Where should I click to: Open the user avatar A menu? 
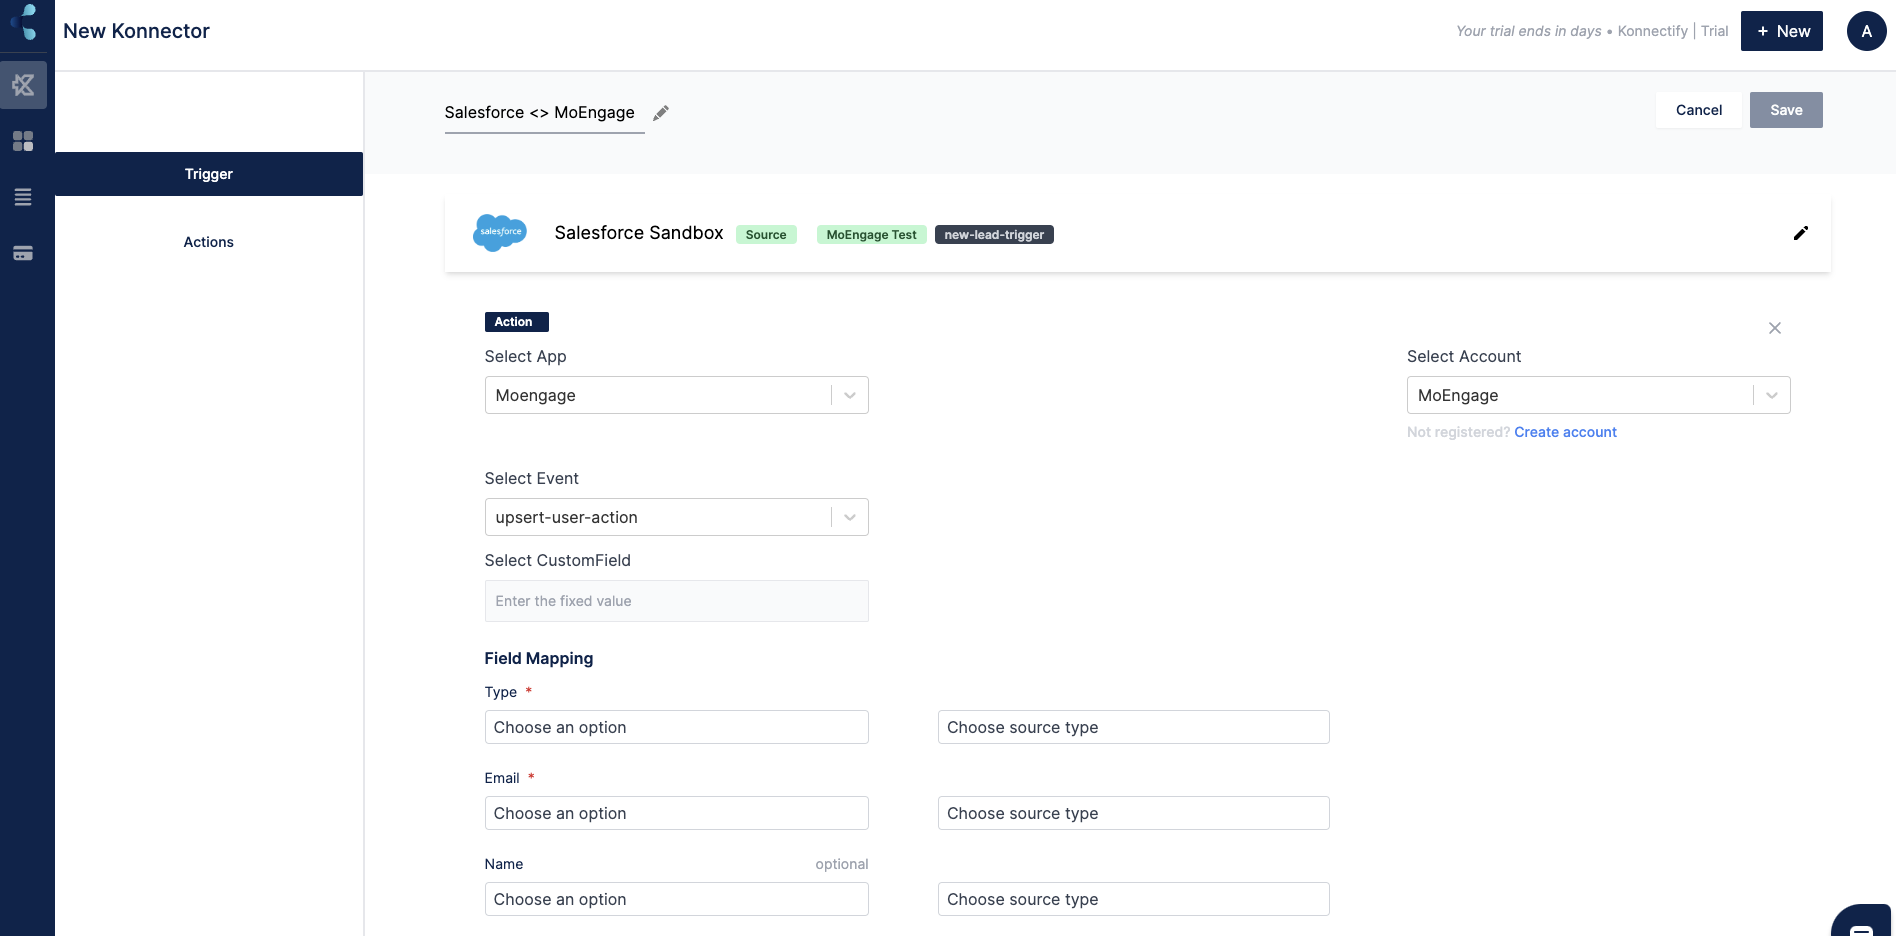pyautogui.click(x=1866, y=31)
